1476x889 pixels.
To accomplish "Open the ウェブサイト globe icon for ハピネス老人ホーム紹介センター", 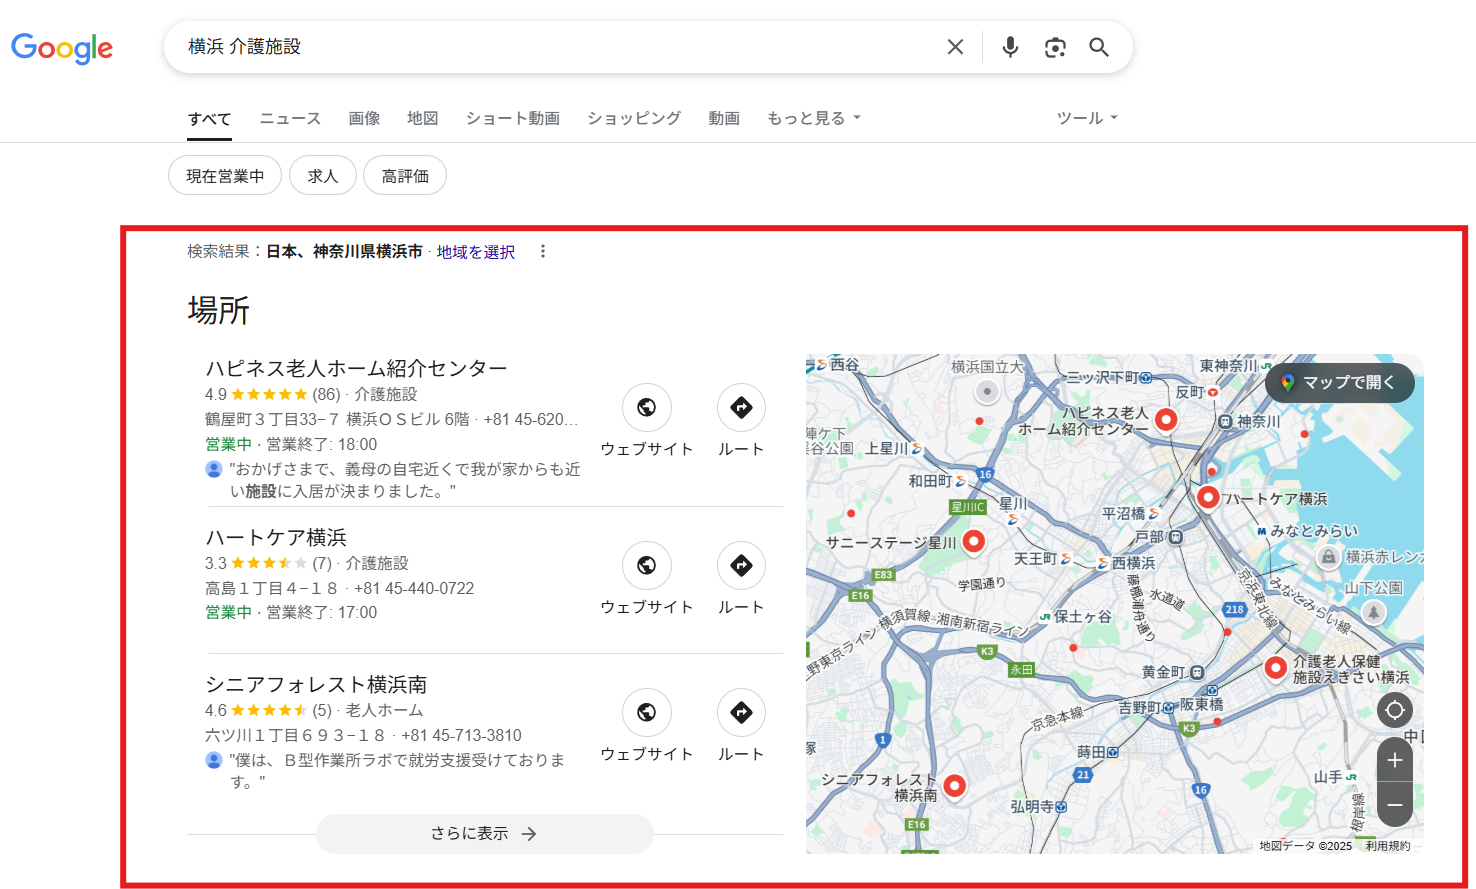I will click(x=646, y=408).
